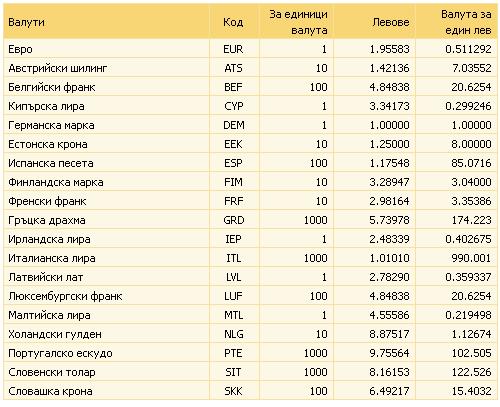
Task: Click the Валута за един лев header
Action: (466, 22)
